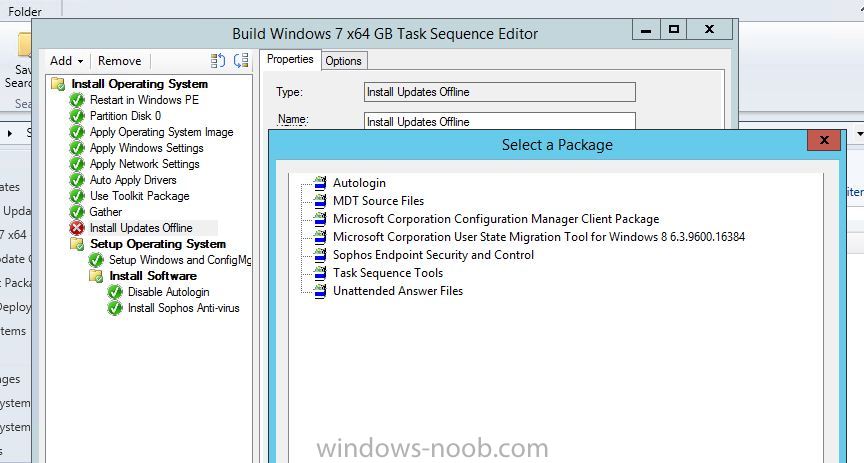The width and height of the screenshot is (864, 463).
Task: Select the Setup Operating System group
Action: pyautogui.click(x=158, y=244)
